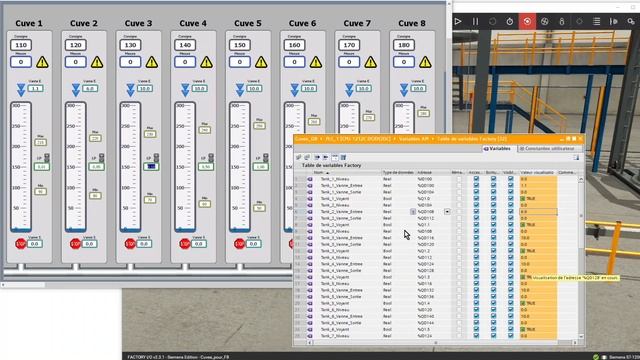Viewport: 640px width, 360px height.
Task: Click the Consigne field showing 110 in Cuve 1
Action: click(x=21, y=45)
